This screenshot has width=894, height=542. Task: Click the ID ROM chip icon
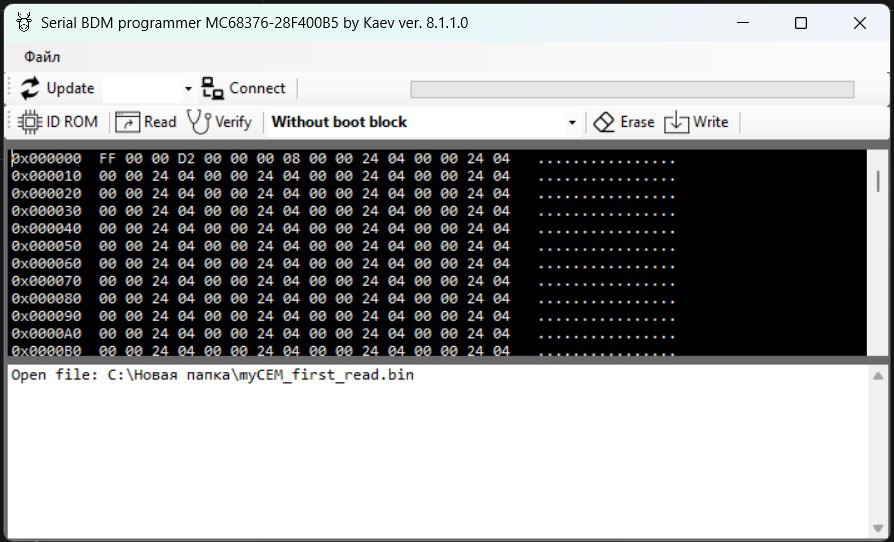(30, 122)
